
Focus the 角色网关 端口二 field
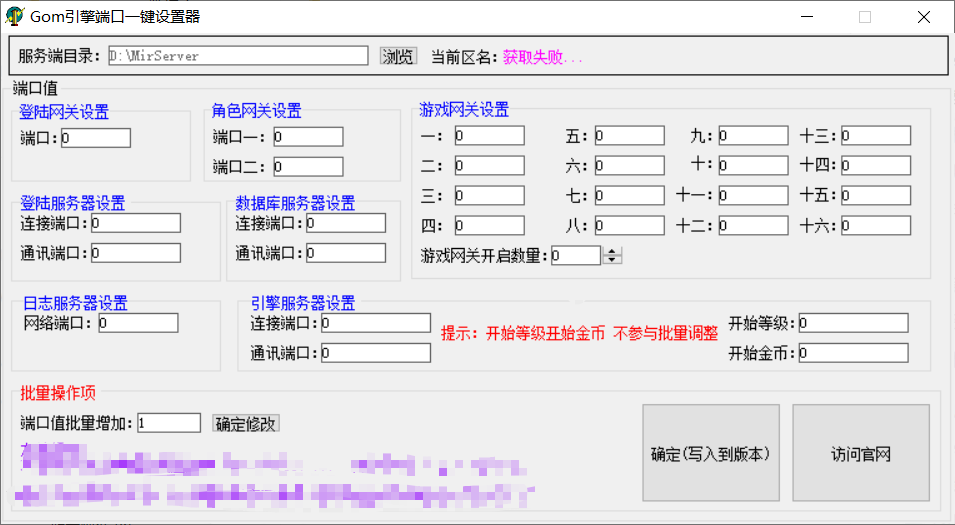(308, 166)
